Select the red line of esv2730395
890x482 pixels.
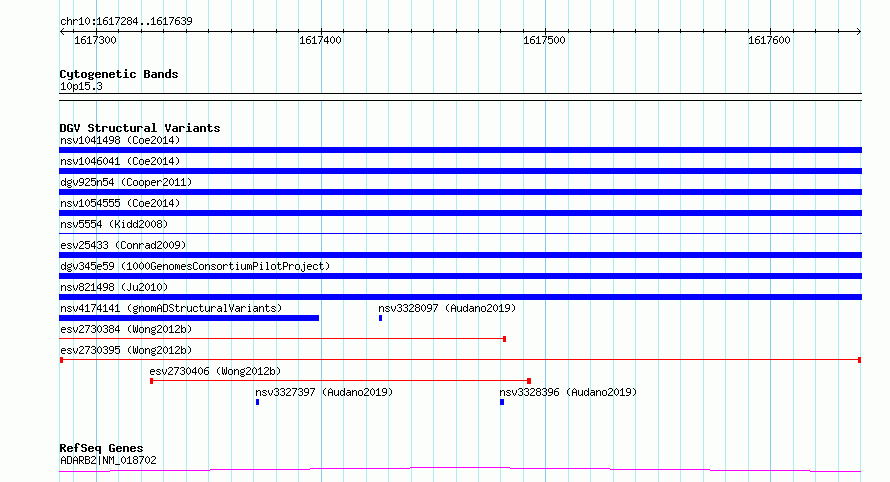[460, 360]
